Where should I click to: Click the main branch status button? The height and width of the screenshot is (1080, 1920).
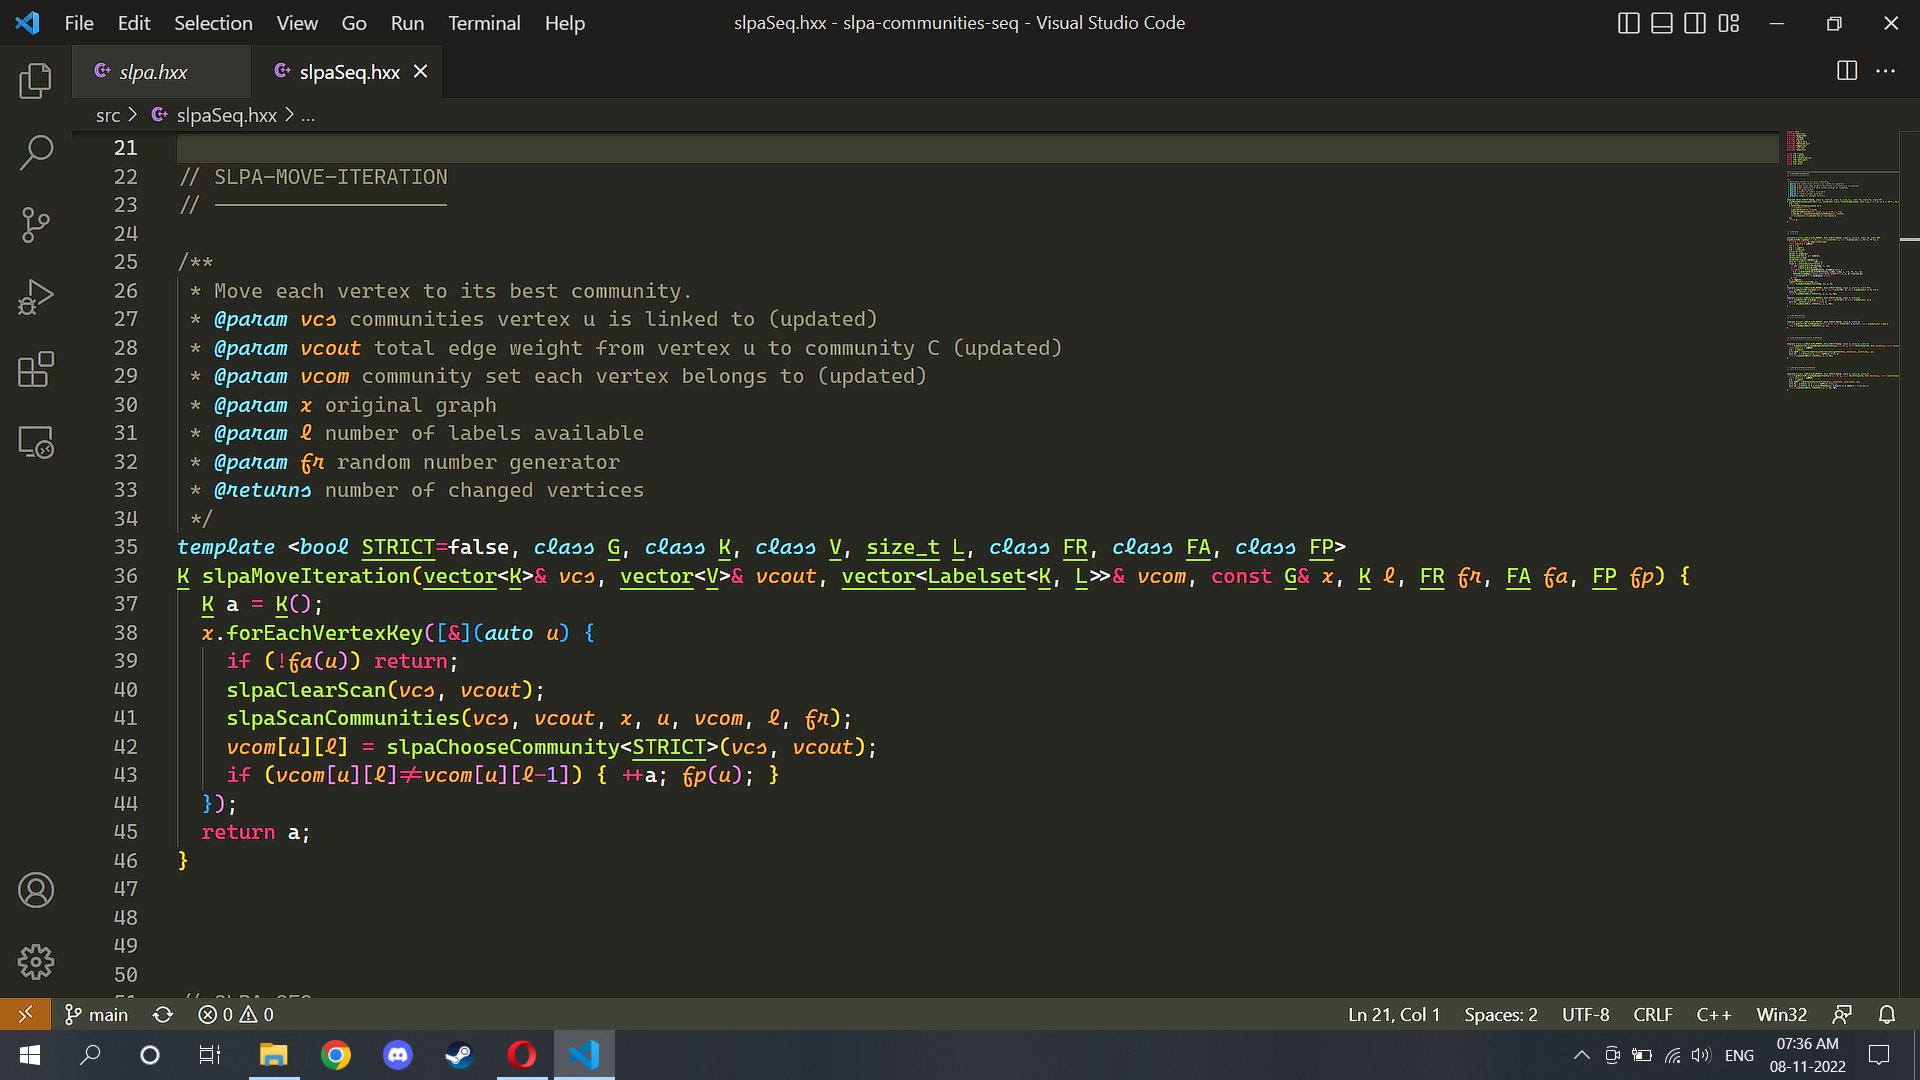97,1014
